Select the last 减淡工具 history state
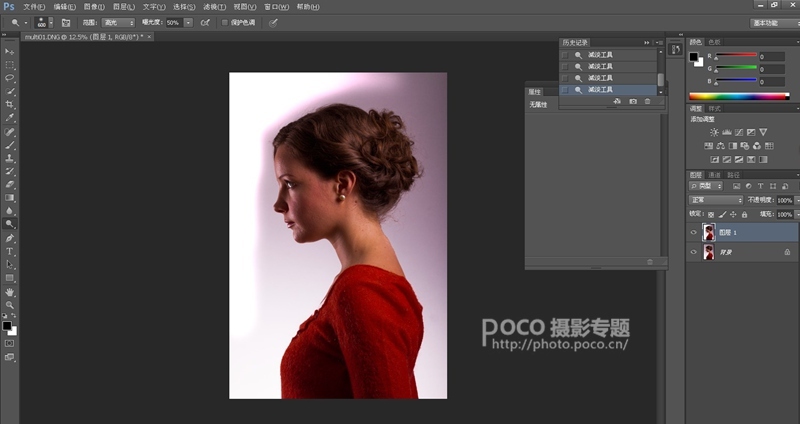800x424 pixels. click(600, 90)
